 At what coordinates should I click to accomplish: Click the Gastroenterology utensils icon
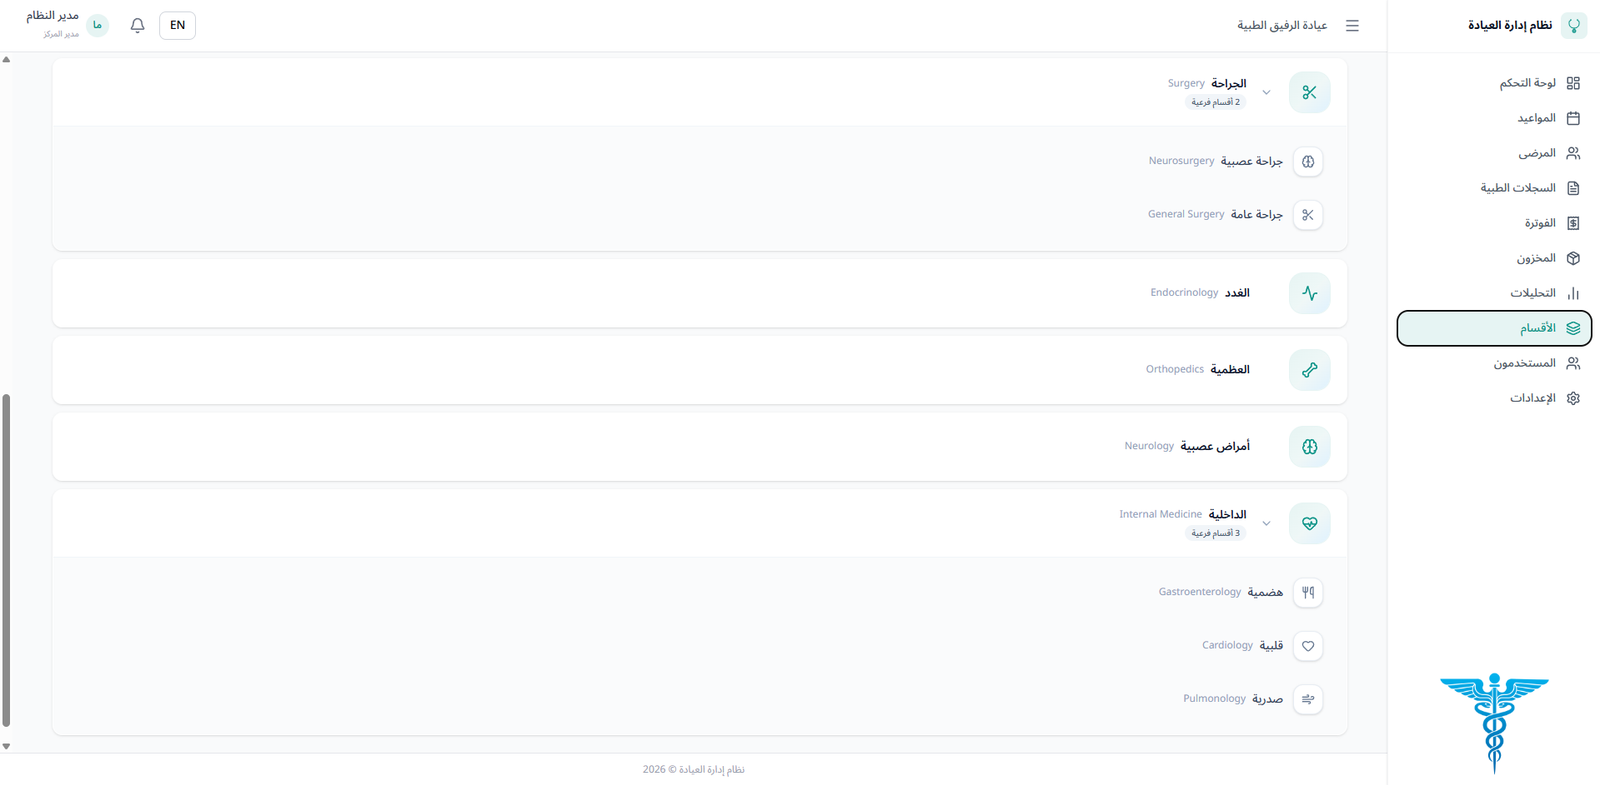(x=1308, y=592)
